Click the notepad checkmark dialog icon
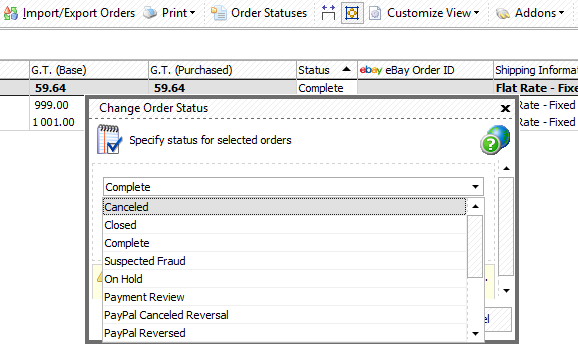Image resolution: width=578 pixels, height=362 pixels. click(x=109, y=139)
